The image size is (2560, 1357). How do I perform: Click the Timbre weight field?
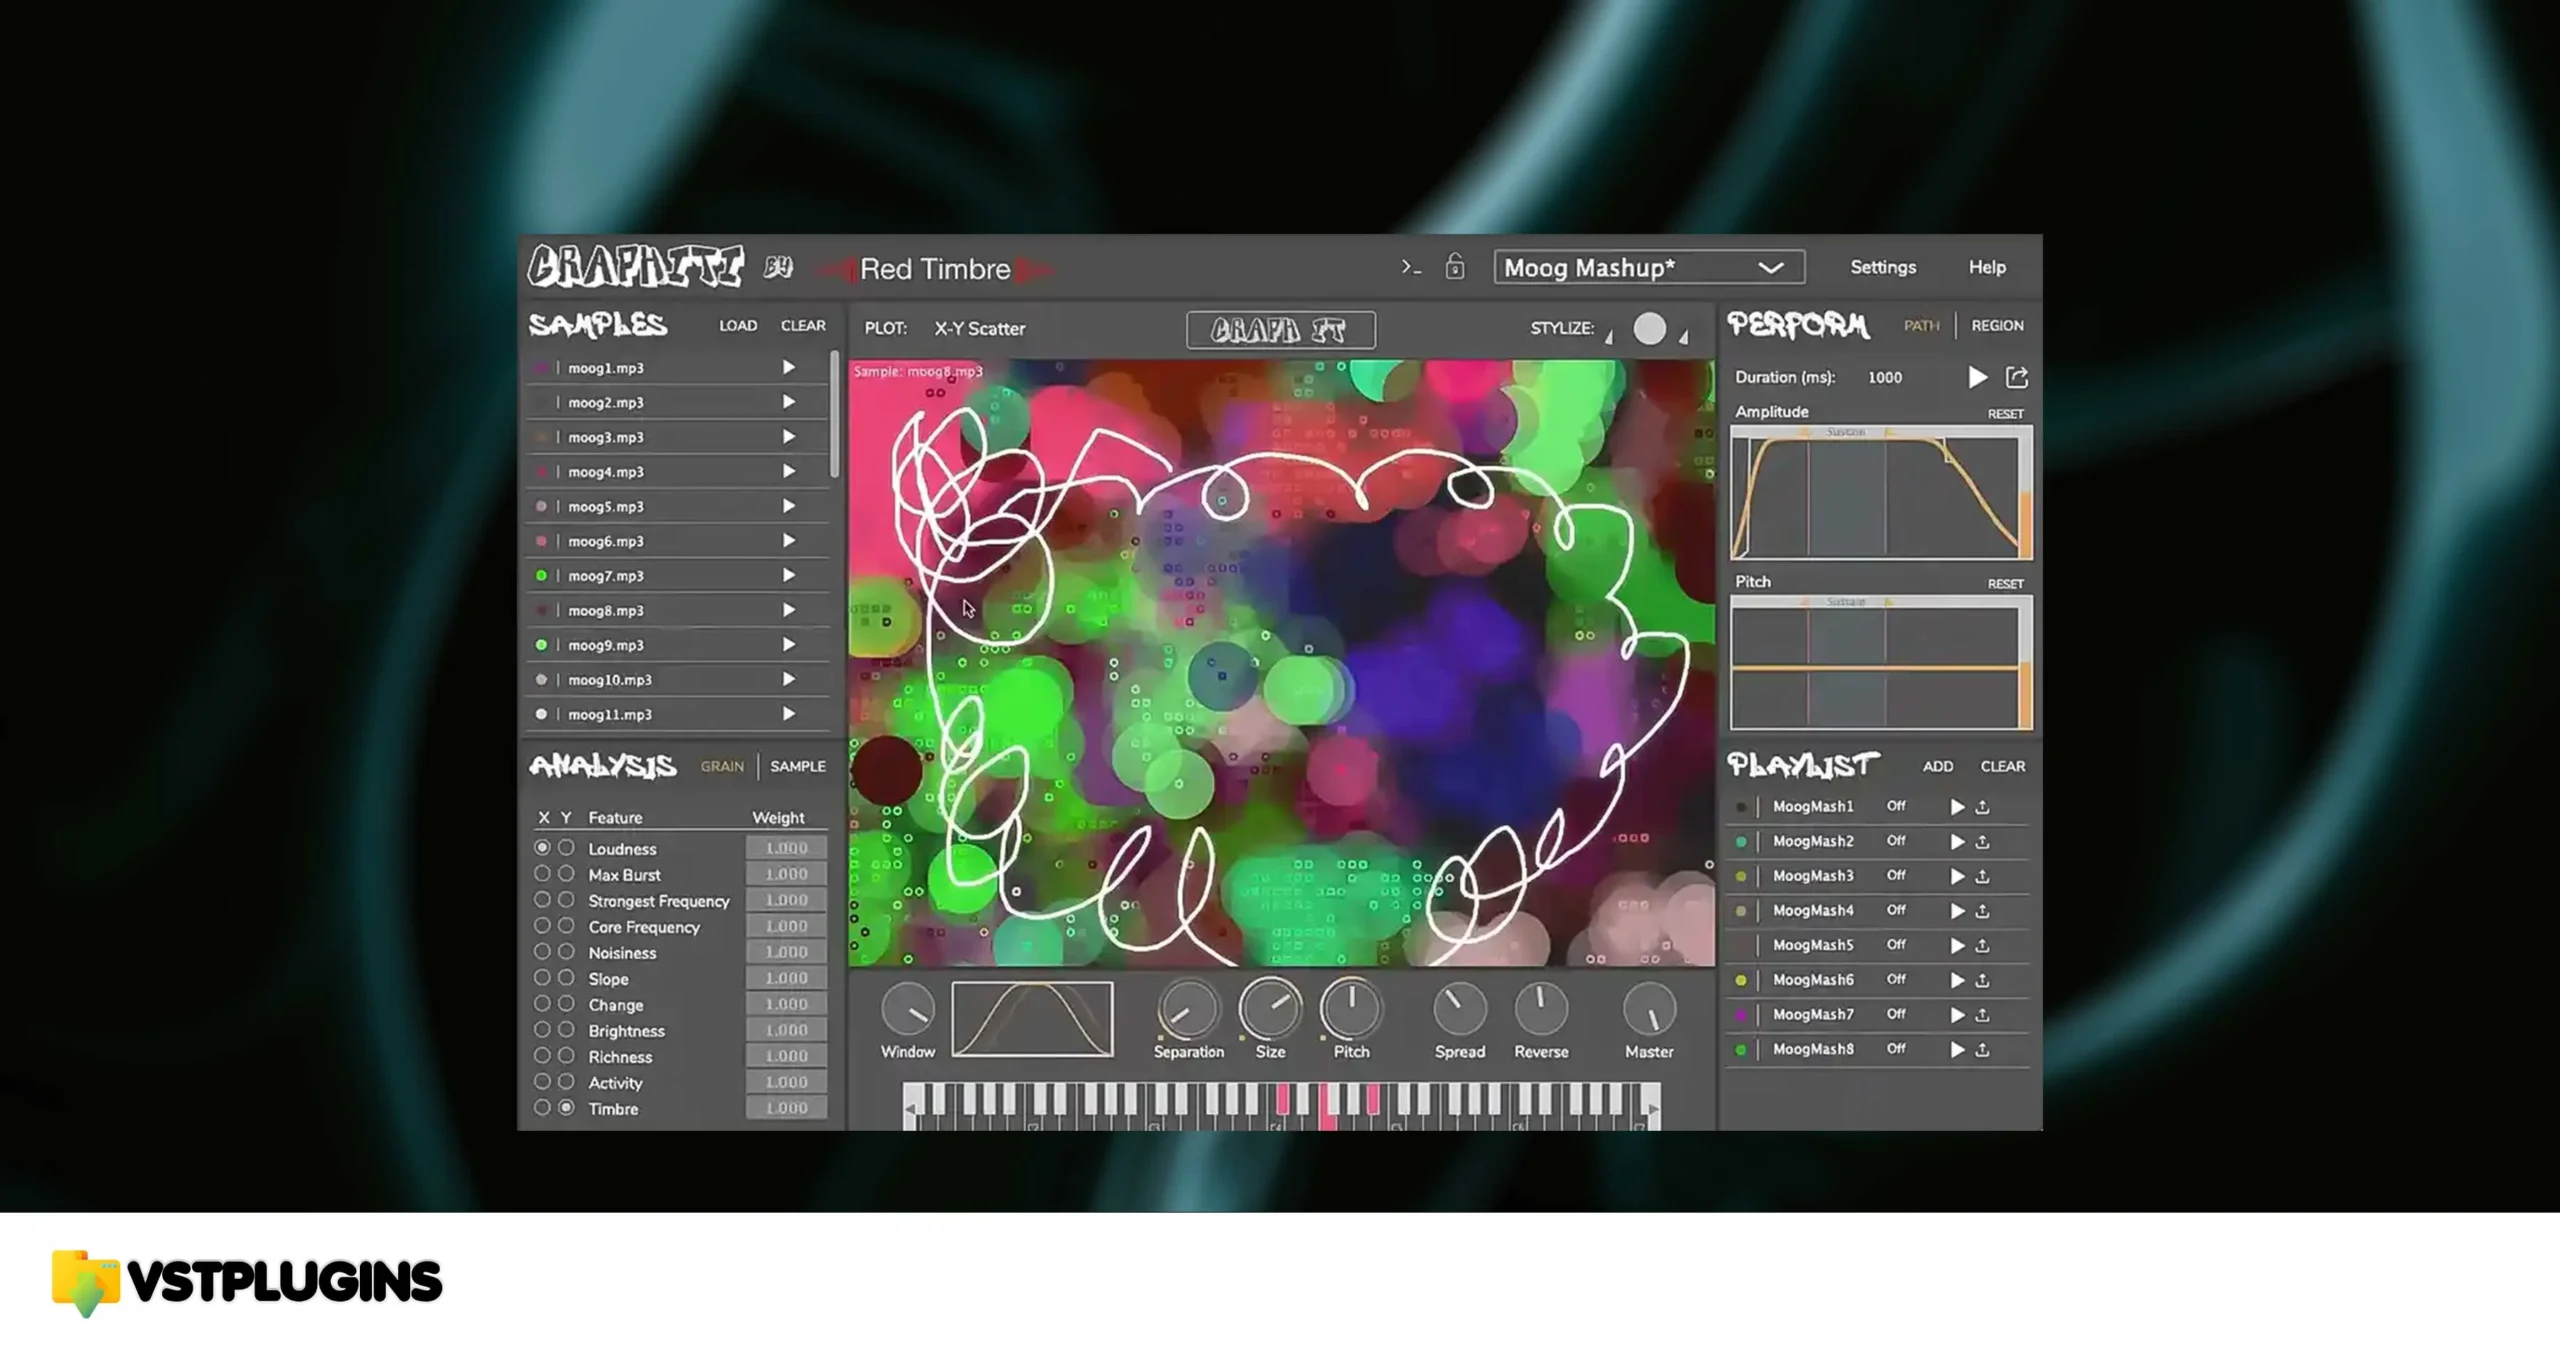(786, 1107)
